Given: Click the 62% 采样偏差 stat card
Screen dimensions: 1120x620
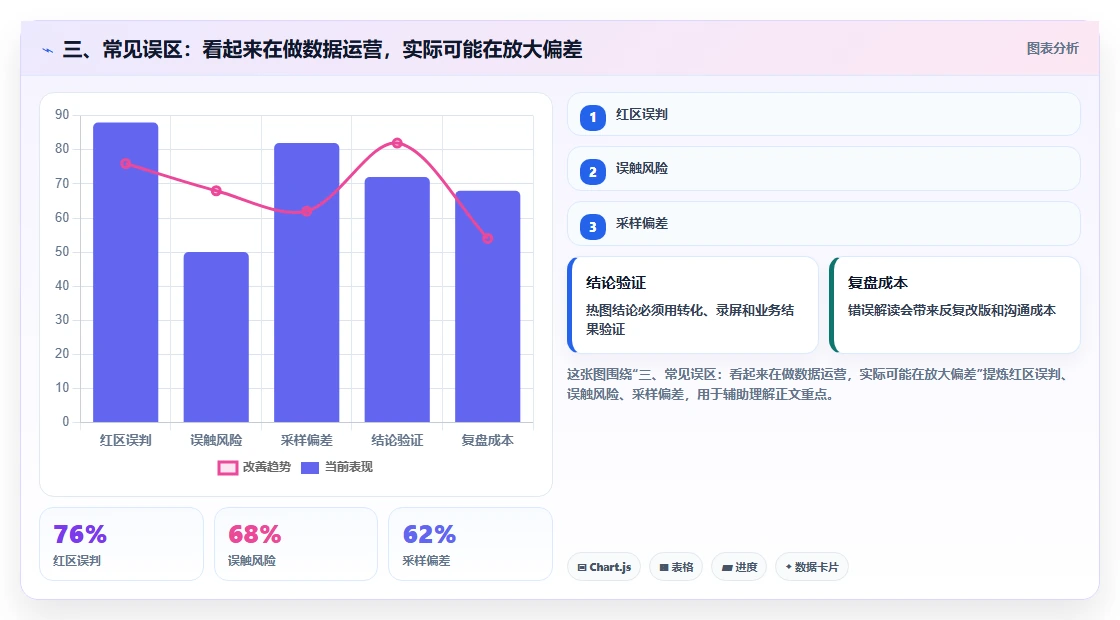Looking at the screenshot, I should 470,544.
